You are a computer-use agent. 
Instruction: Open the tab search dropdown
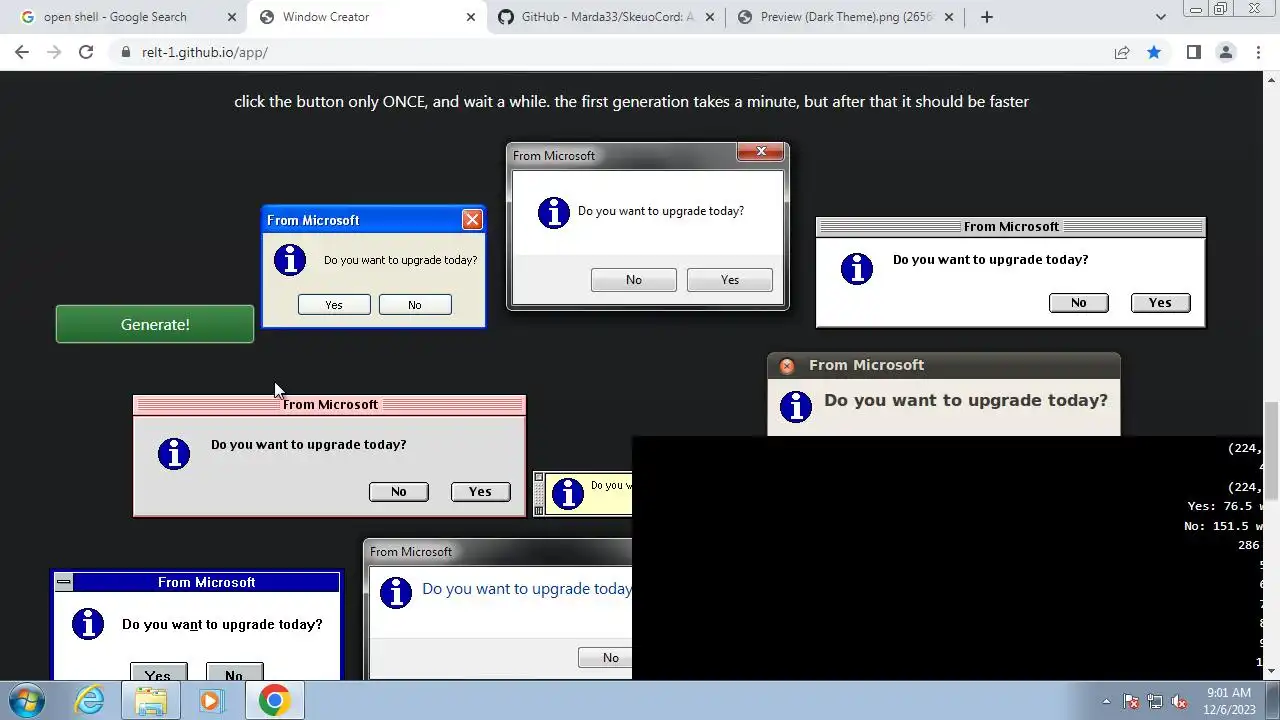point(1160,17)
